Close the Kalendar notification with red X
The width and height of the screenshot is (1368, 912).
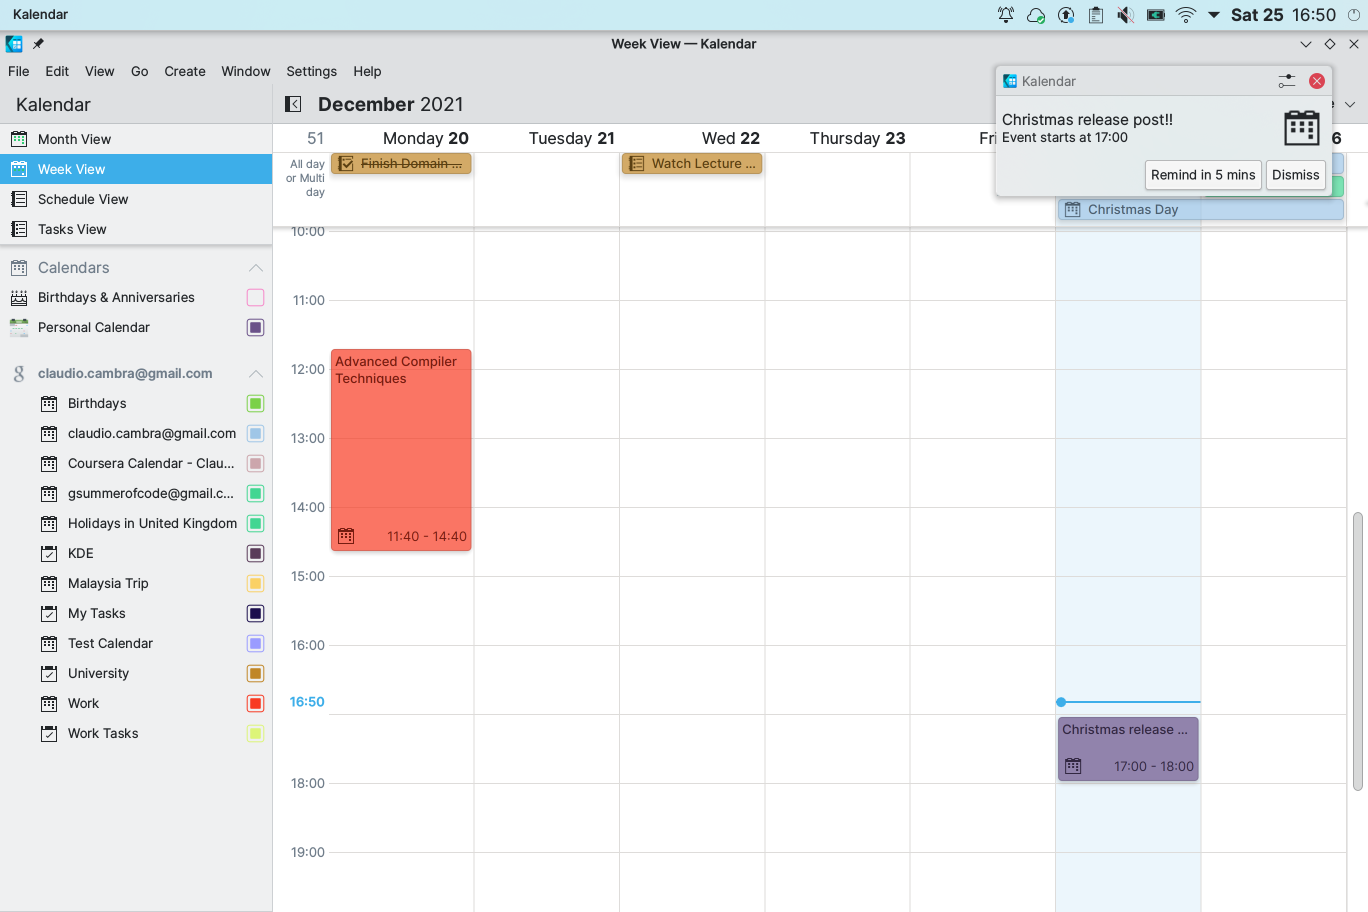point(1317,81)
